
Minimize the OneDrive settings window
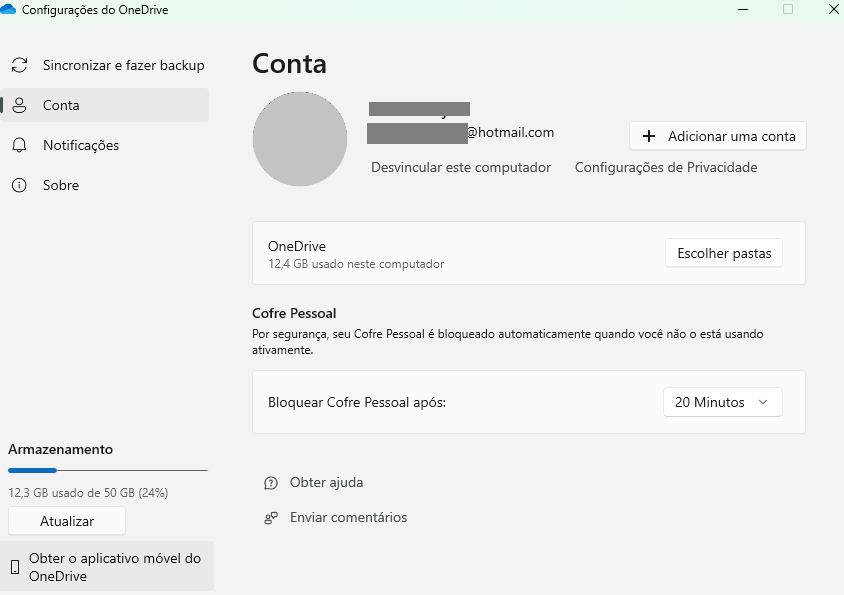[743, 9]
